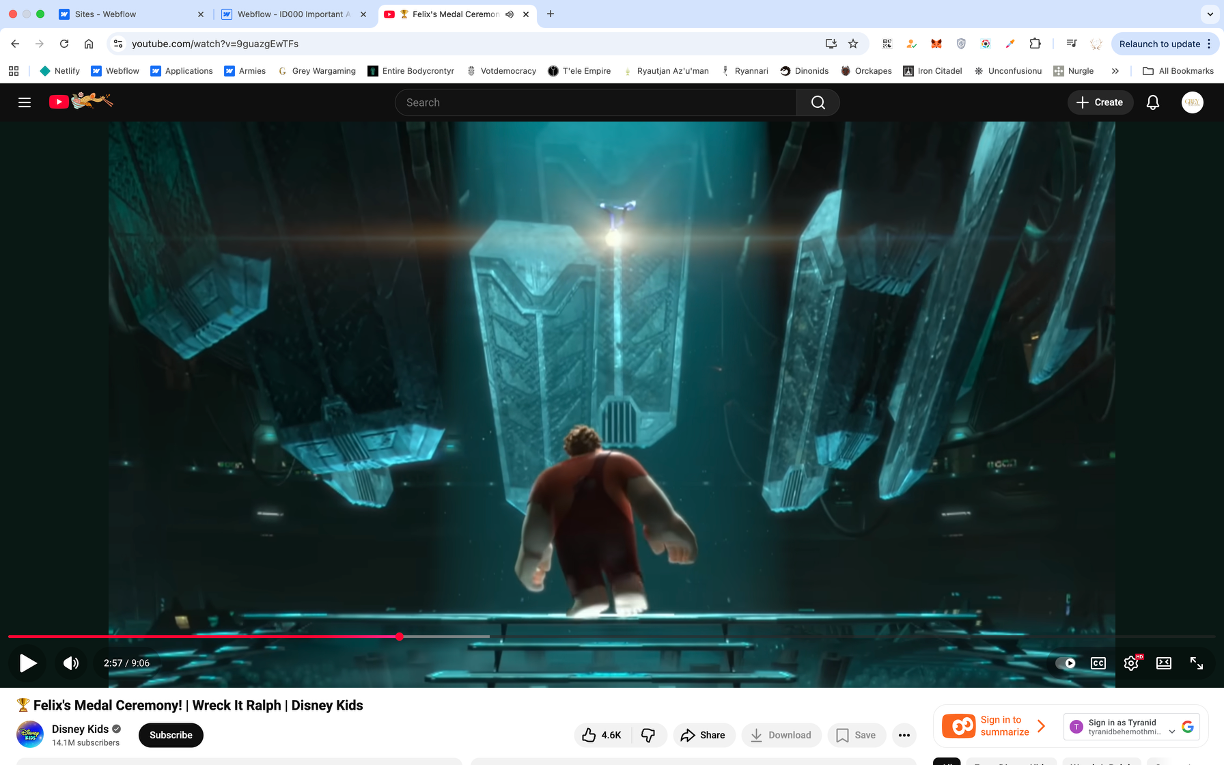The image size is (1224, 766).
Task: Open a new browser tab
Action: (x=550, y=14)
